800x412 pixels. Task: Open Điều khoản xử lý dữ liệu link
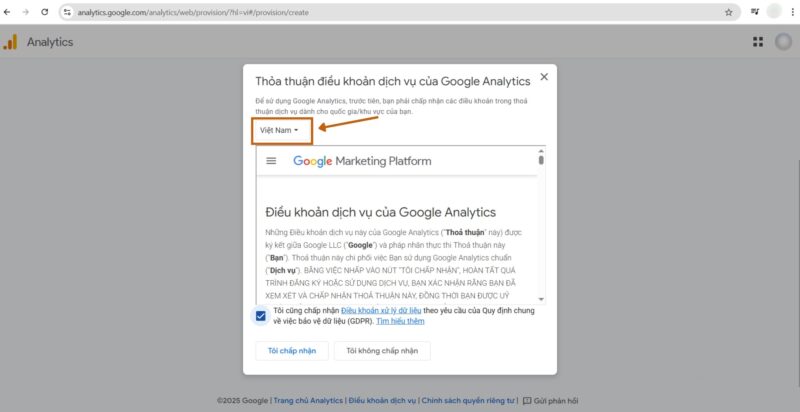coord(381,311)
